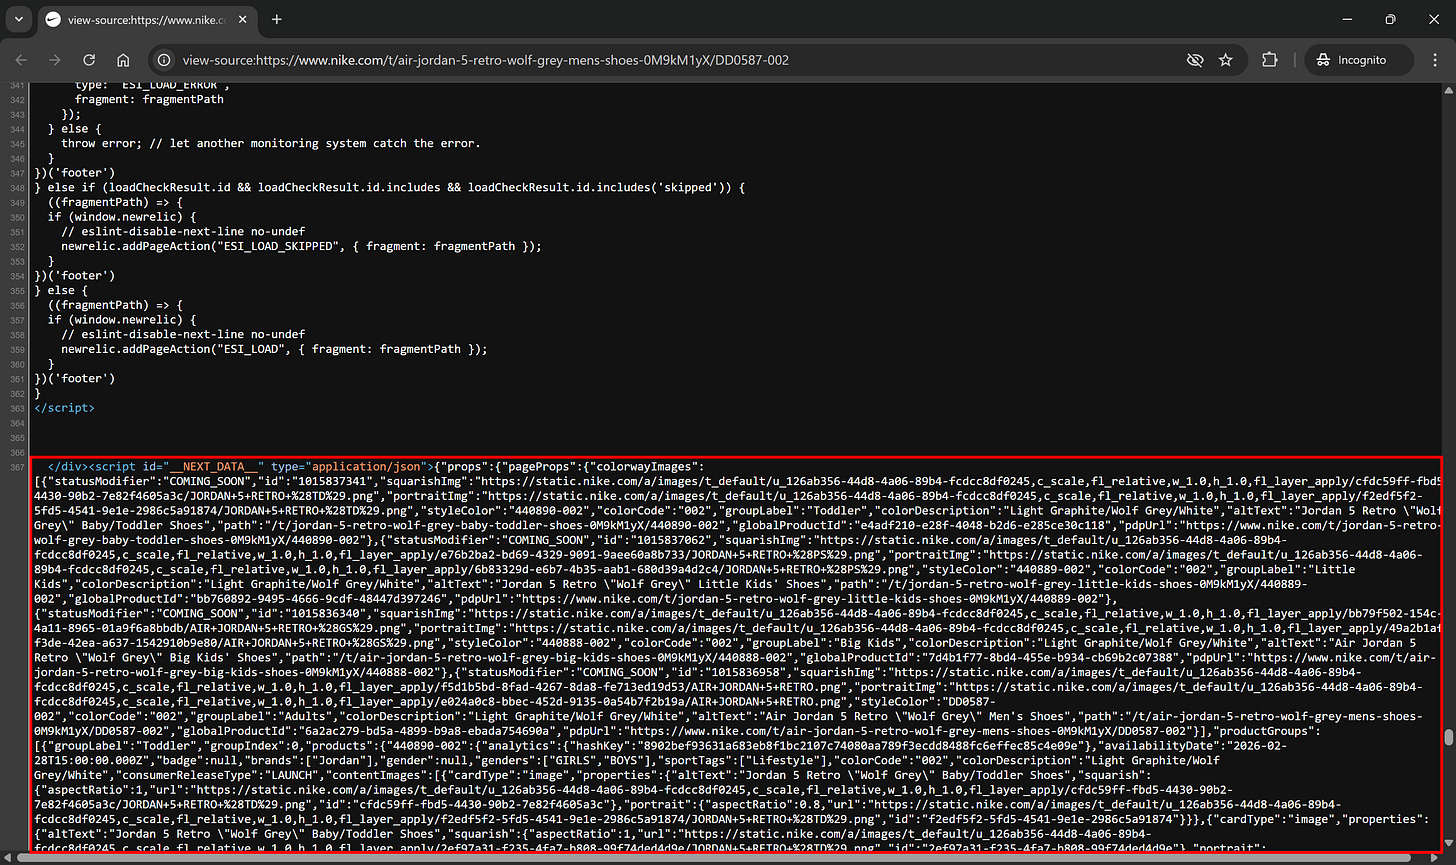
Task: Maximize the Chrome window
Action: (1390, 19)
